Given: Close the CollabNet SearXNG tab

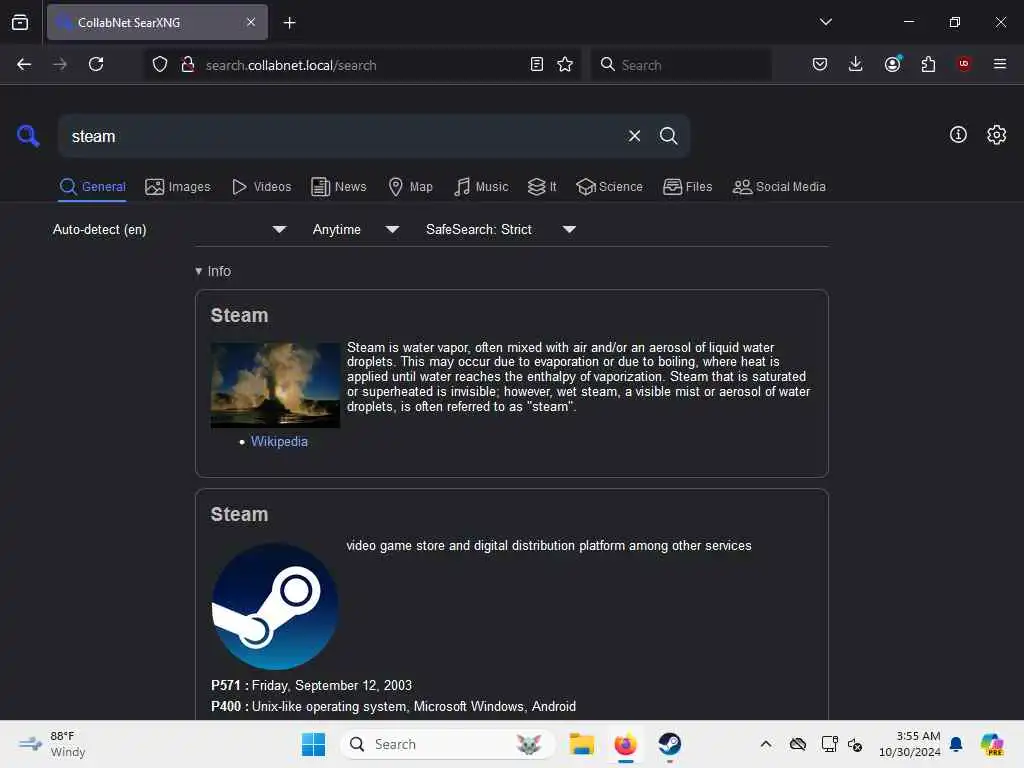Looking at the screenshot, I should (x=251, y=22).
